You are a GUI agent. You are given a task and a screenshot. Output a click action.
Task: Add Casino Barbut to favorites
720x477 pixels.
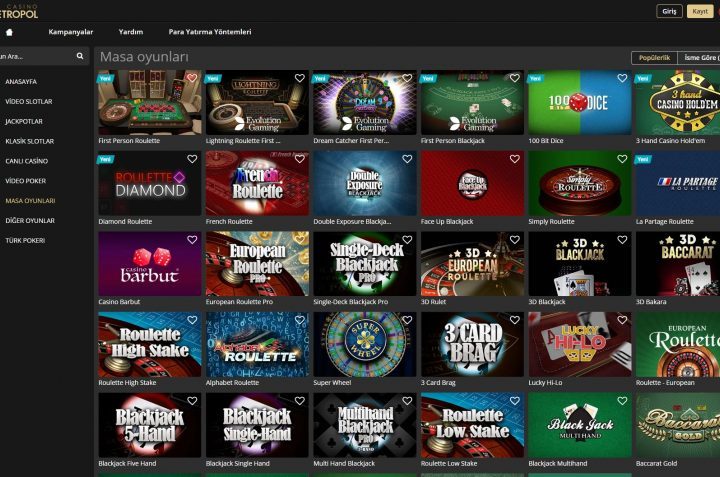192,240
